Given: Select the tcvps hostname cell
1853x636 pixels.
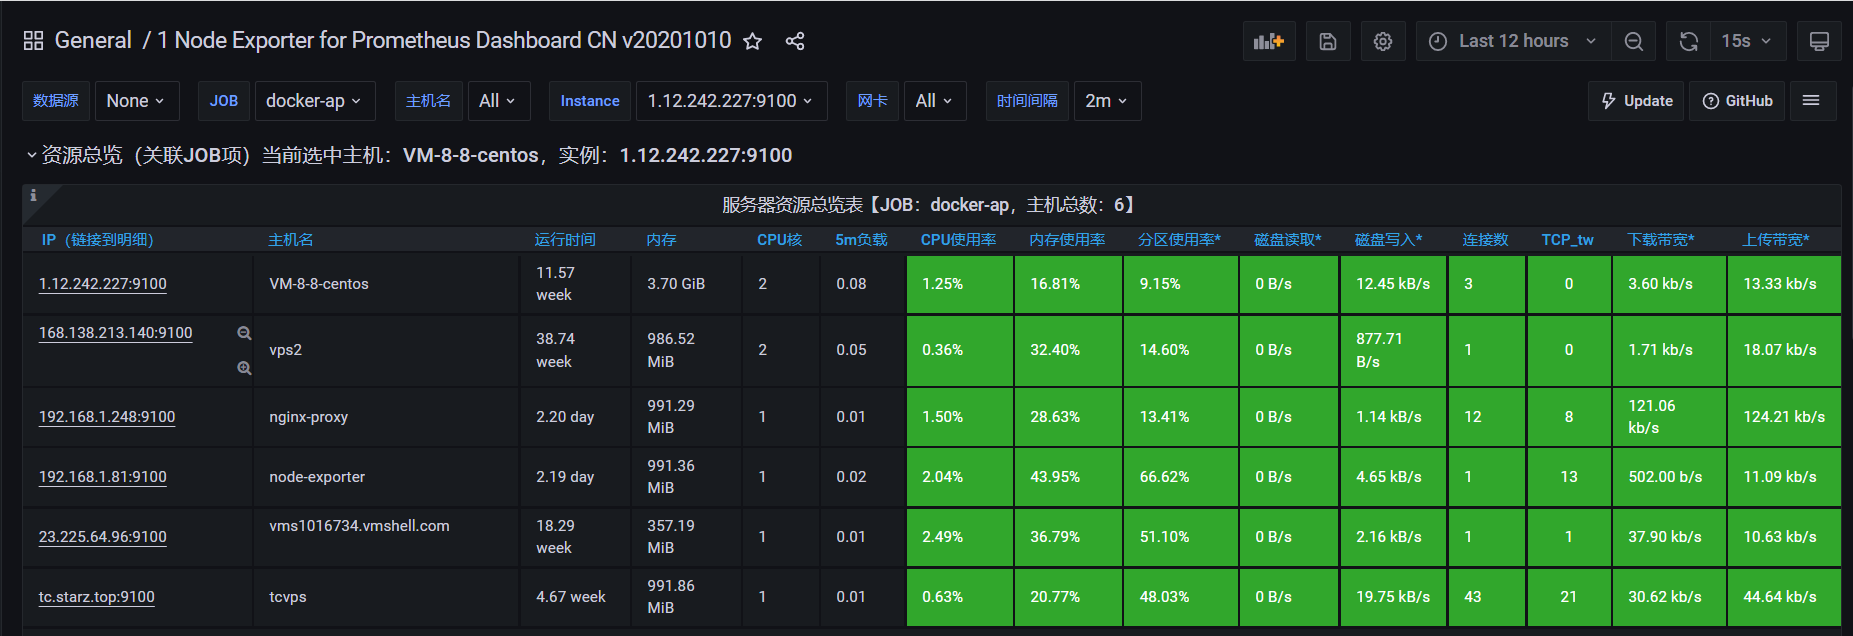Looking at the screenshot, I should 386,597.
